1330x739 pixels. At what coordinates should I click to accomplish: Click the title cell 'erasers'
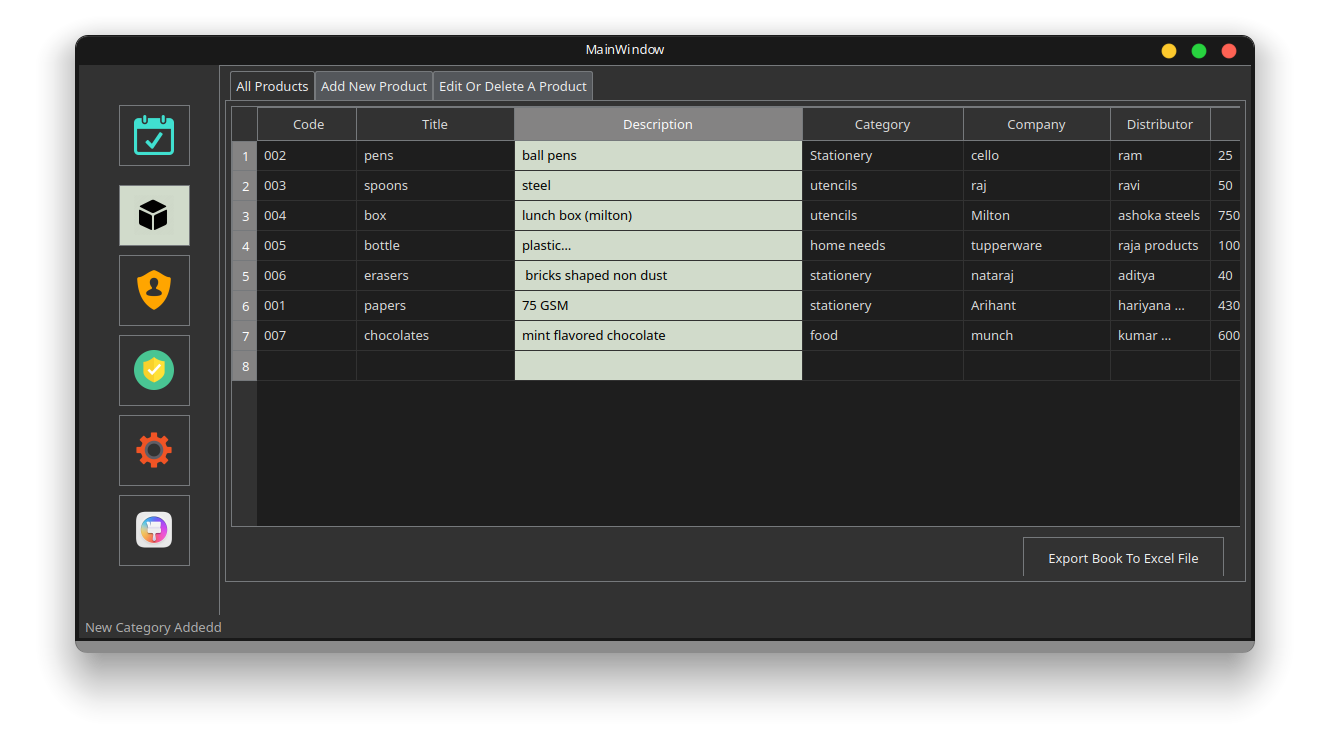click(x=436, y=276)
